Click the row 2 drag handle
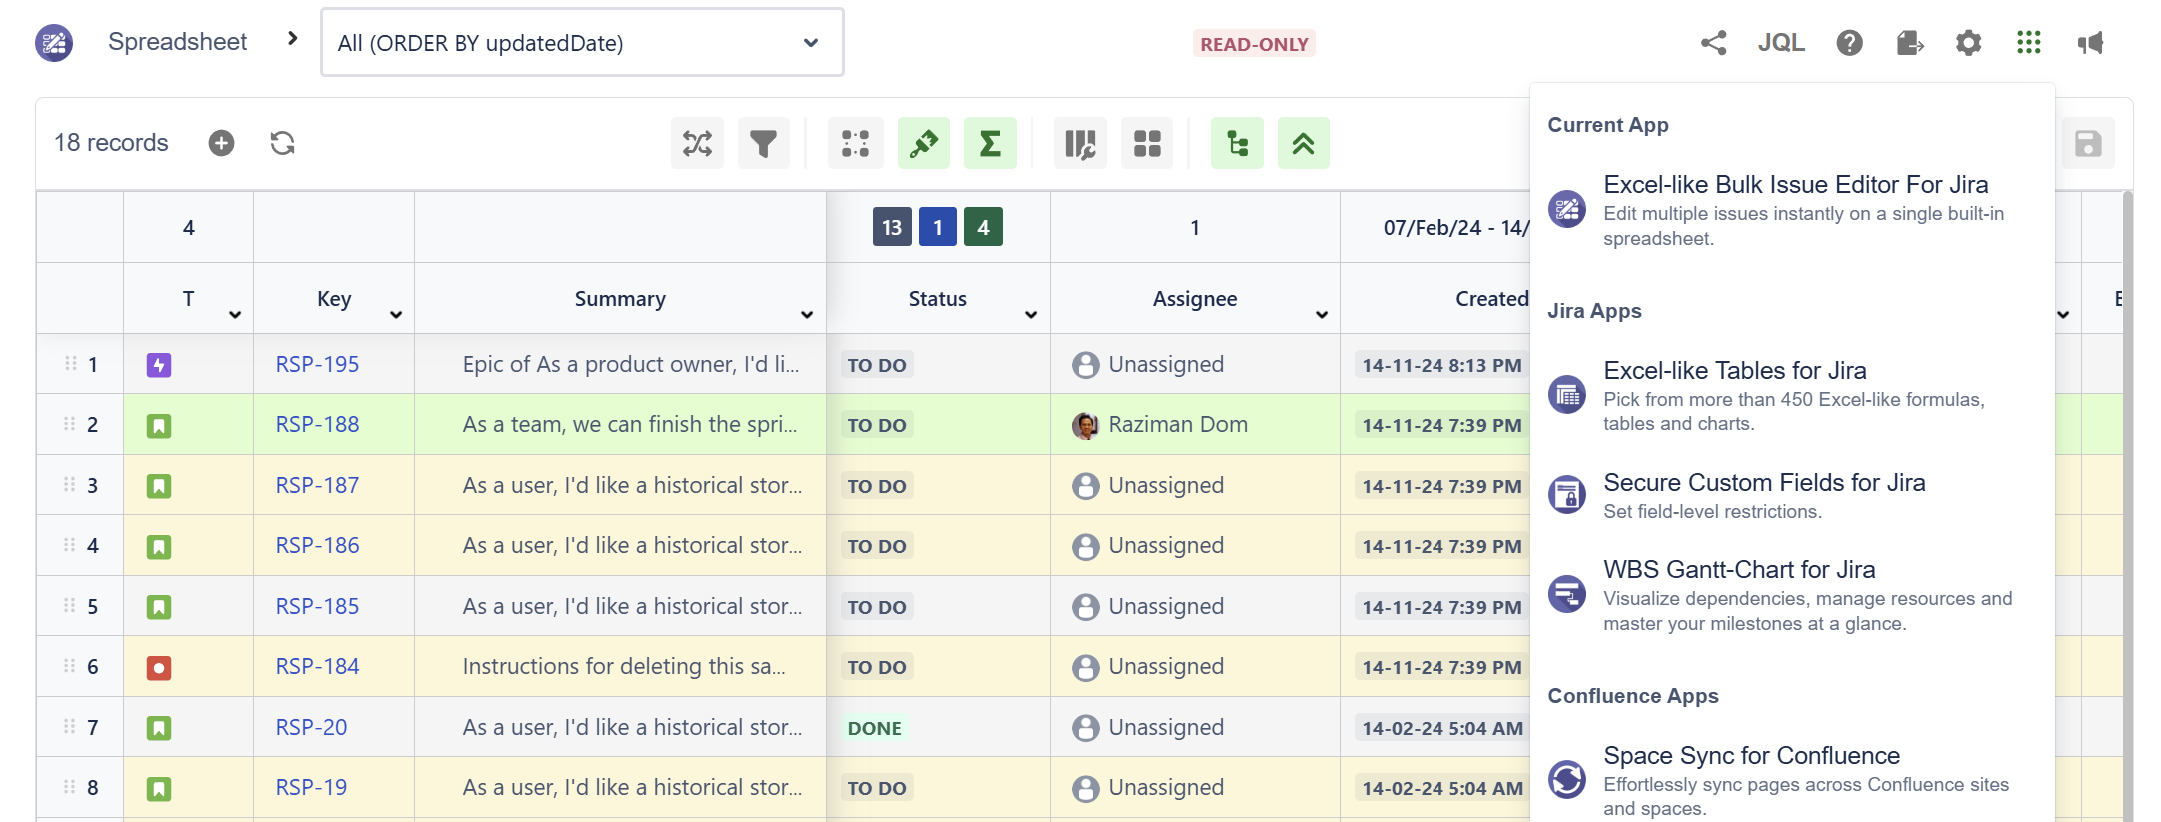This screenshot has height=822, width=2161. point(70,424)
